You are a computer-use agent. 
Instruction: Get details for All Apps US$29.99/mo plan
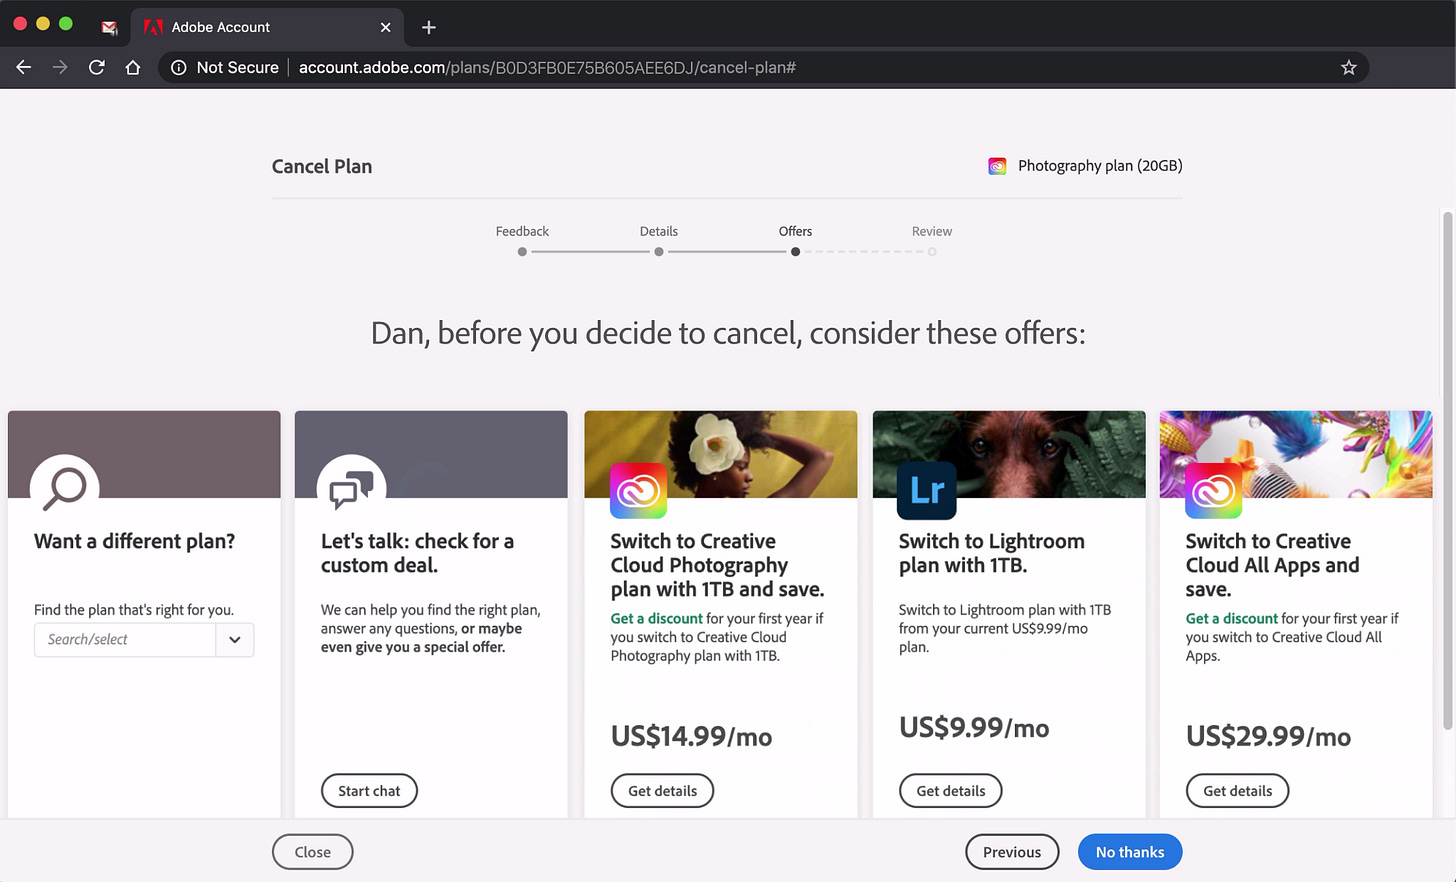[1237, 791]
